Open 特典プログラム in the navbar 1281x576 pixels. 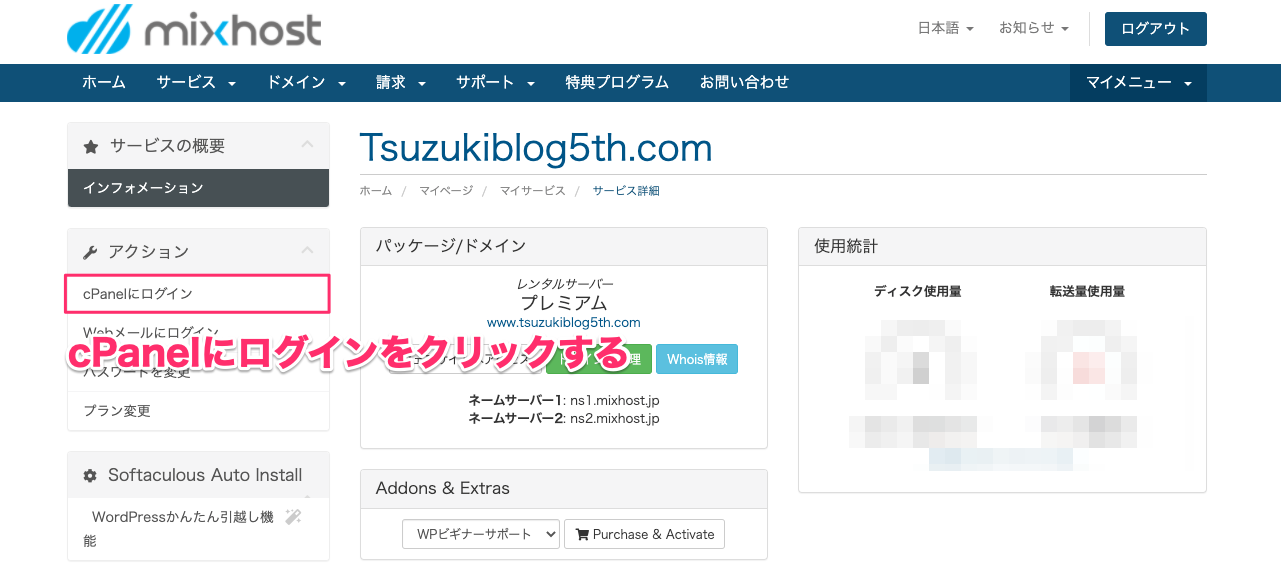pyautogui.click(x=617, y=83)
